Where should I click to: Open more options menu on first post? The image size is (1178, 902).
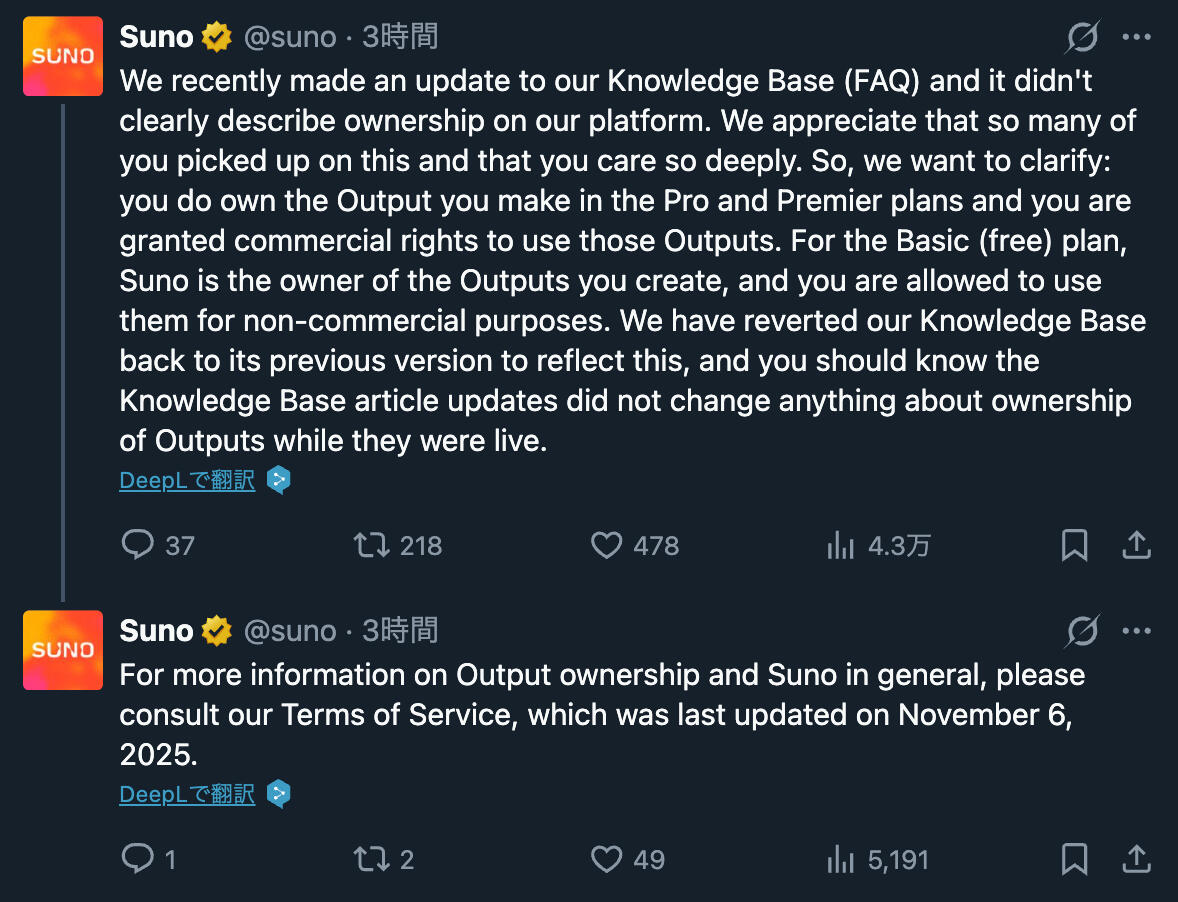1137,38
